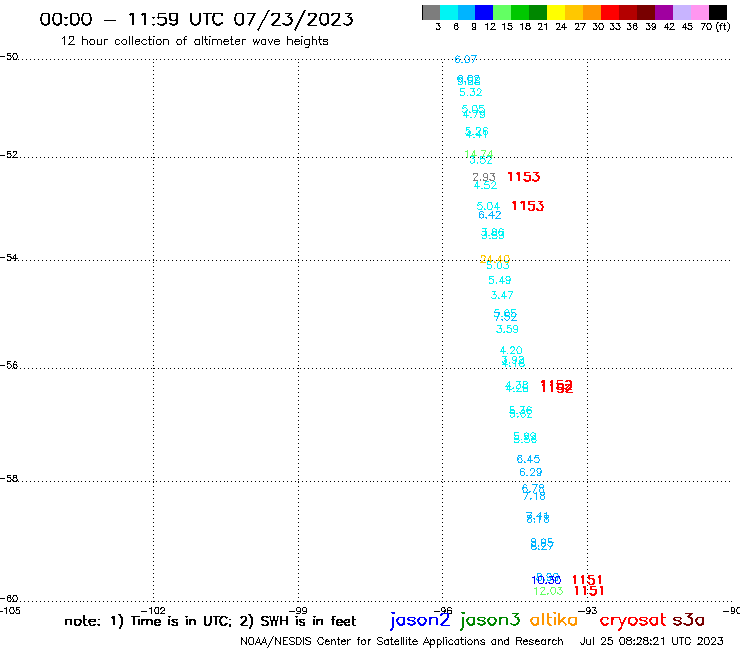Click the black legend swatch
Viewport: 740px width, 650px height.
pos(718,12)
